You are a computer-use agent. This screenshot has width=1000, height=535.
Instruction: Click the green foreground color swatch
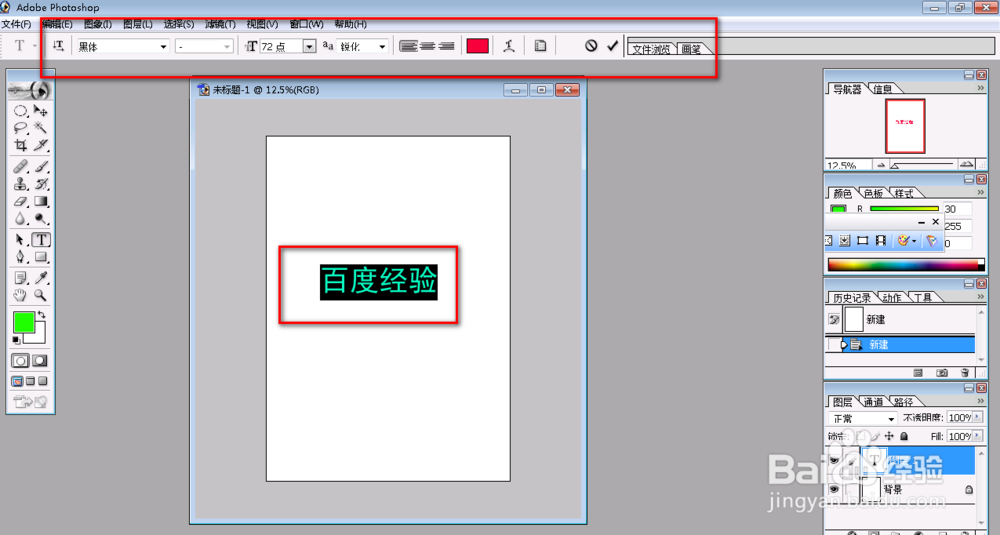(x=24, y=322)
